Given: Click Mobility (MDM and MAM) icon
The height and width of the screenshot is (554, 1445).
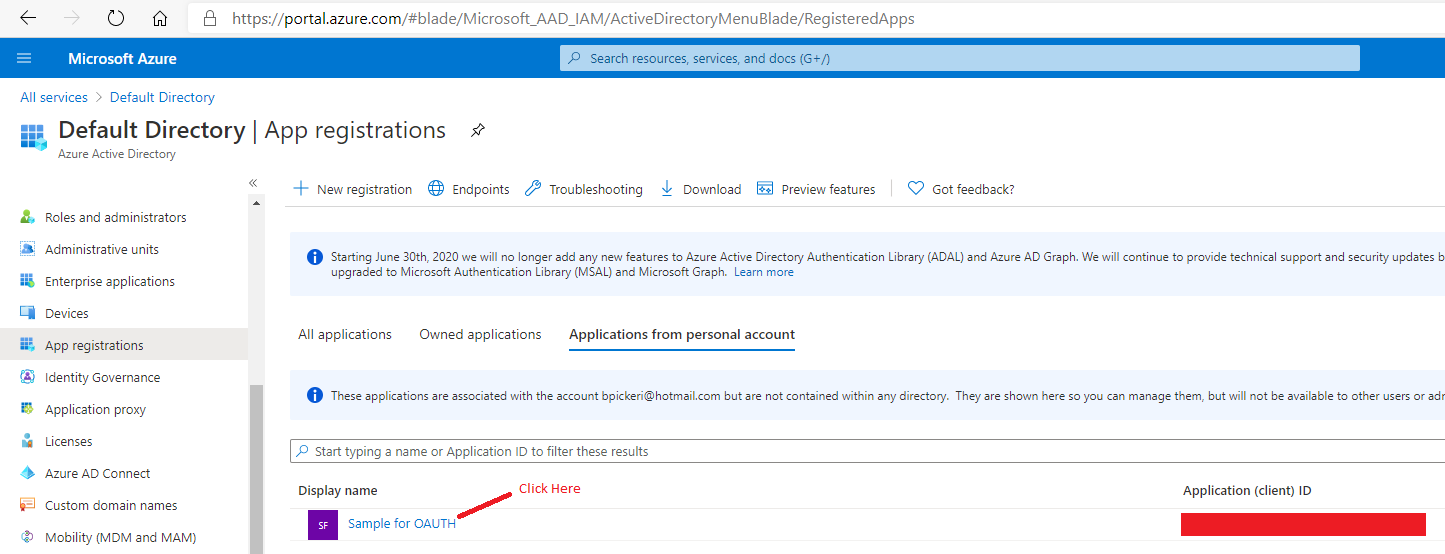Looking at the screenshot, I should pos(27,537).
